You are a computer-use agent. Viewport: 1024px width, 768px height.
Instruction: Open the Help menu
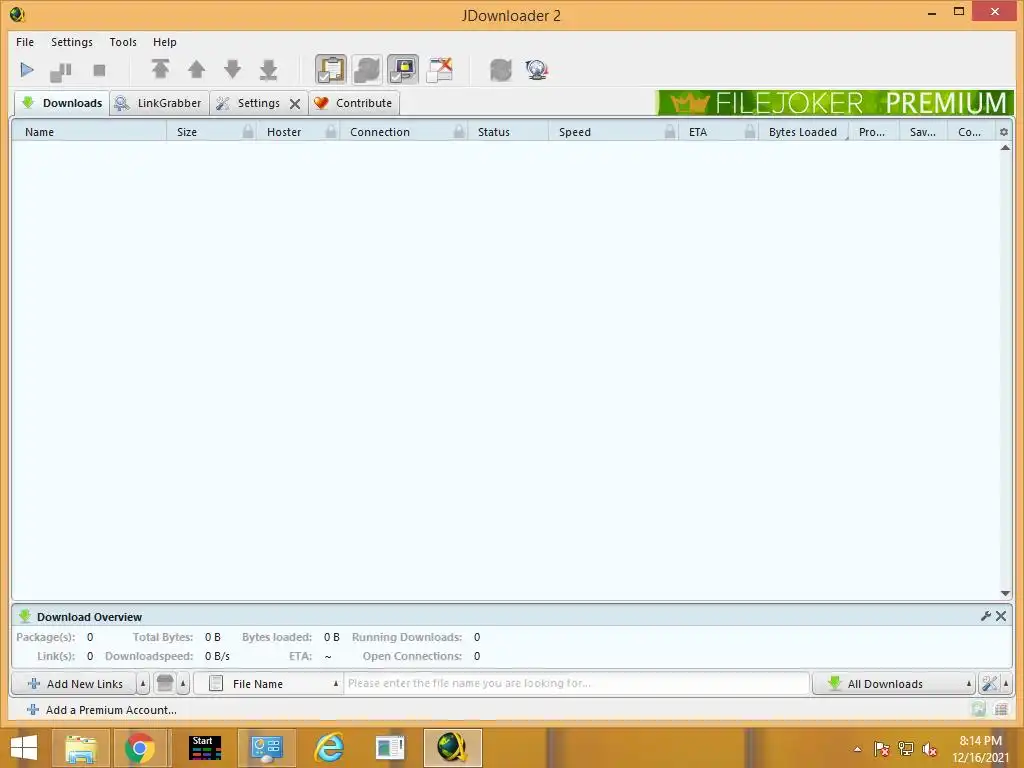tap(165, 42)
